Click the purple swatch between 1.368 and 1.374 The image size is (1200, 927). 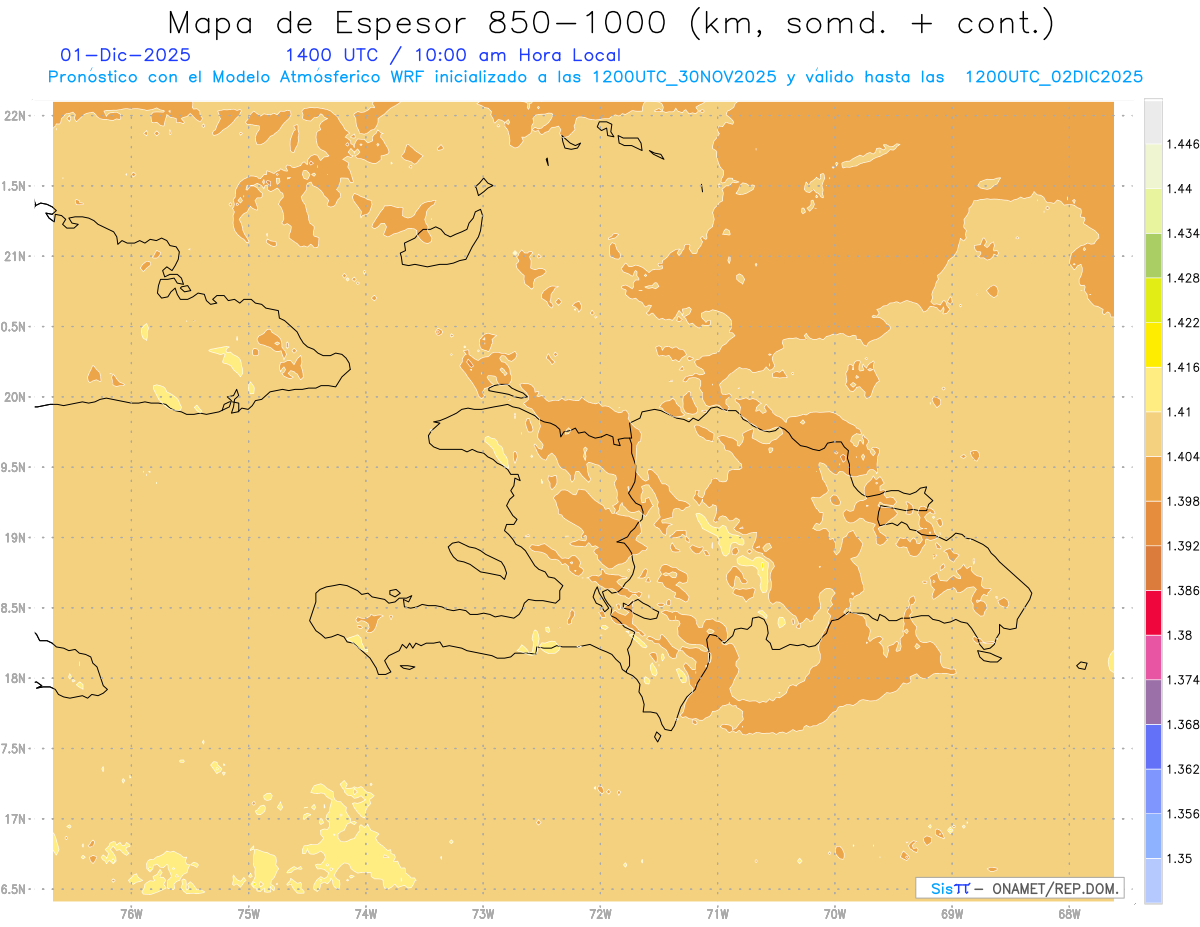pos(1153,702)
